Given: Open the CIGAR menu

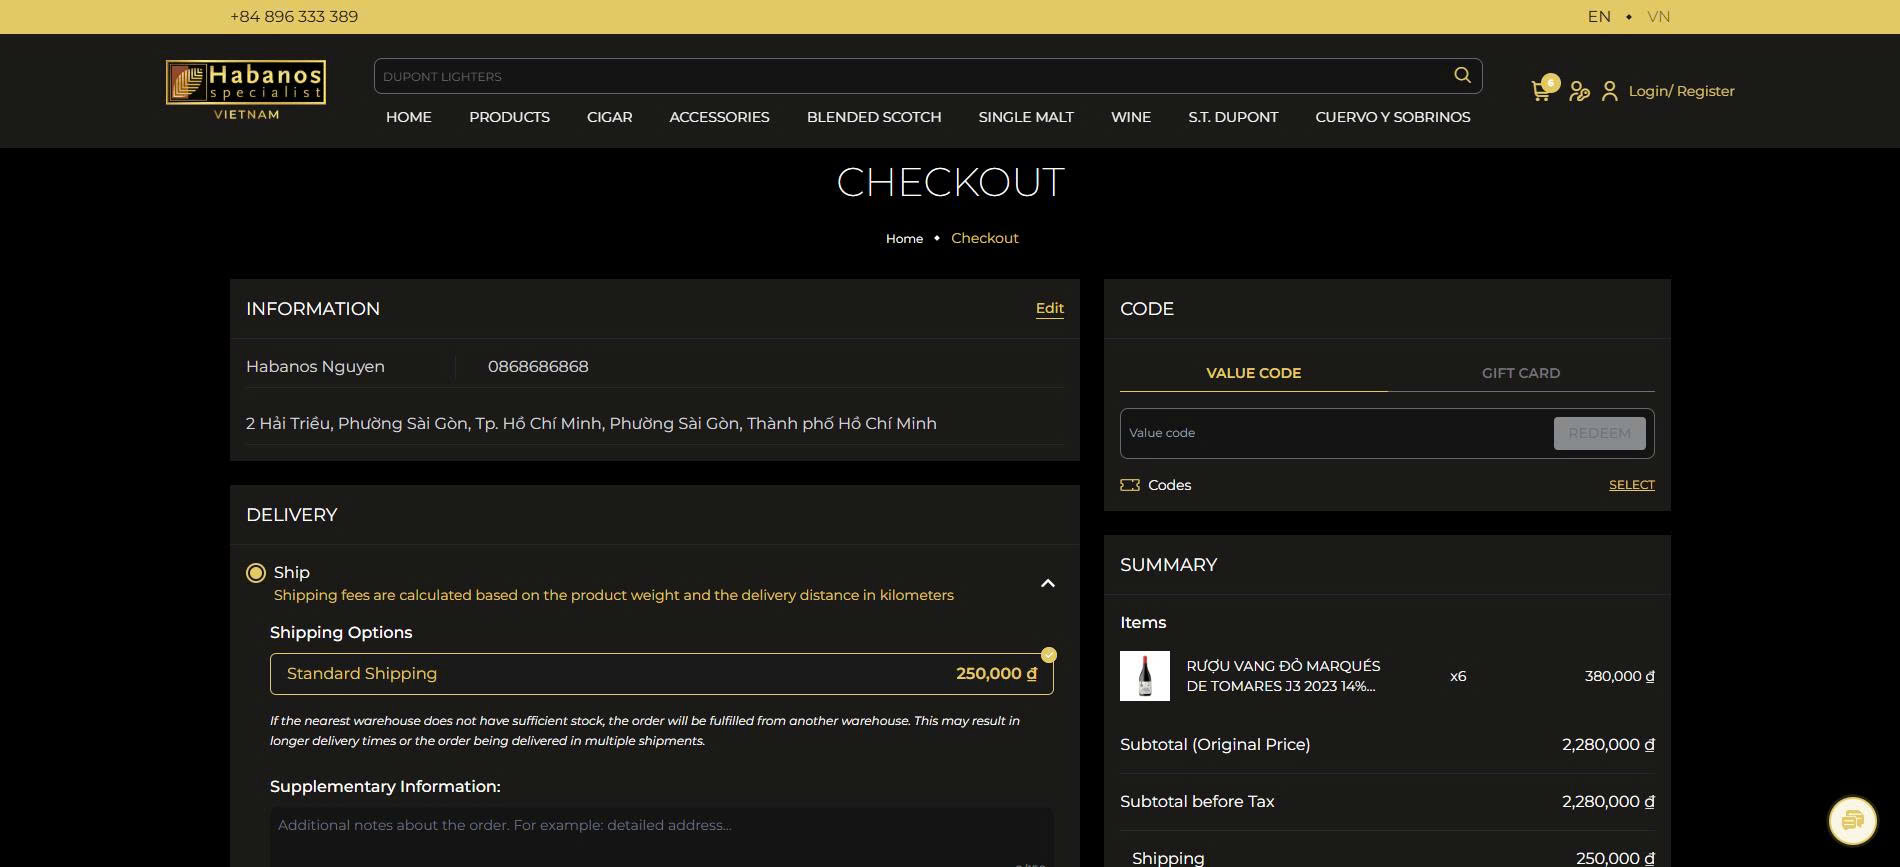Looking at the screenshot, I should 610,117.
